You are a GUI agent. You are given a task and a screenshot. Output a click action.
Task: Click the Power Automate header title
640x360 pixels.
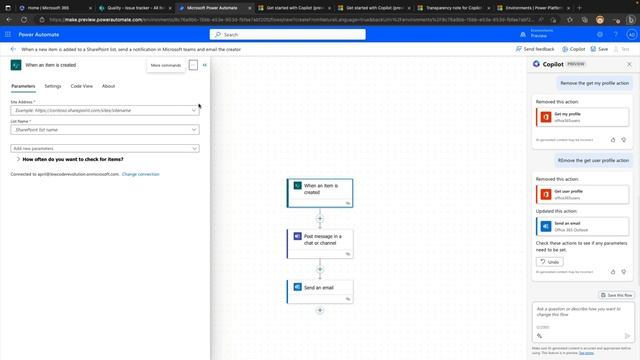39,35
